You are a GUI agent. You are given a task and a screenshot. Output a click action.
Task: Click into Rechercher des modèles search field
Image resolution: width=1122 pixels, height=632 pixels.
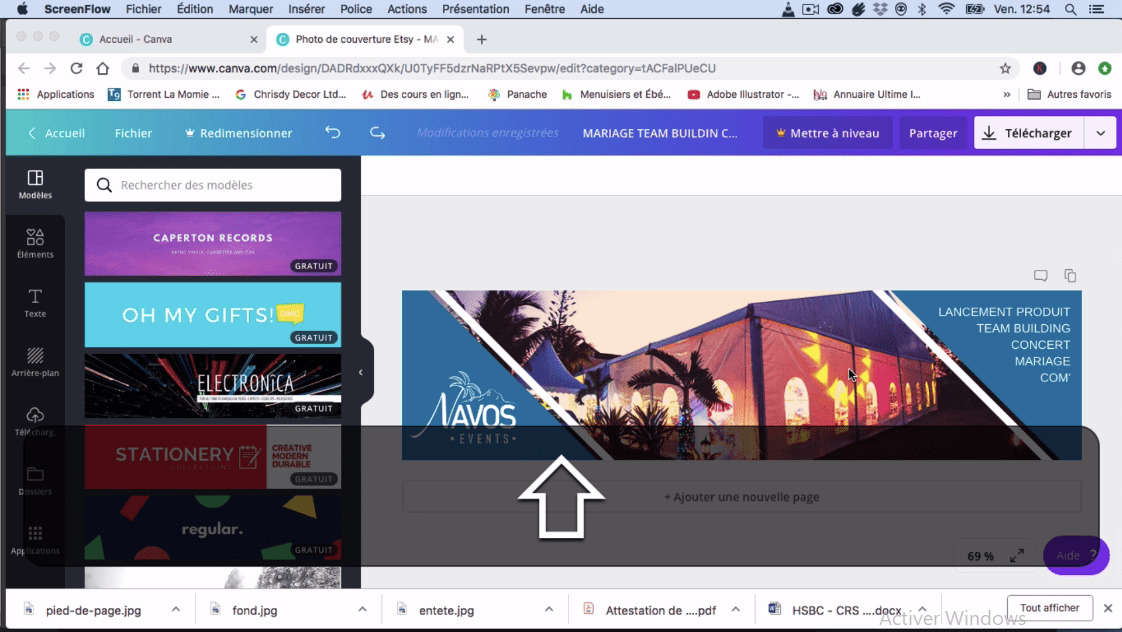[x=213, y=185]
